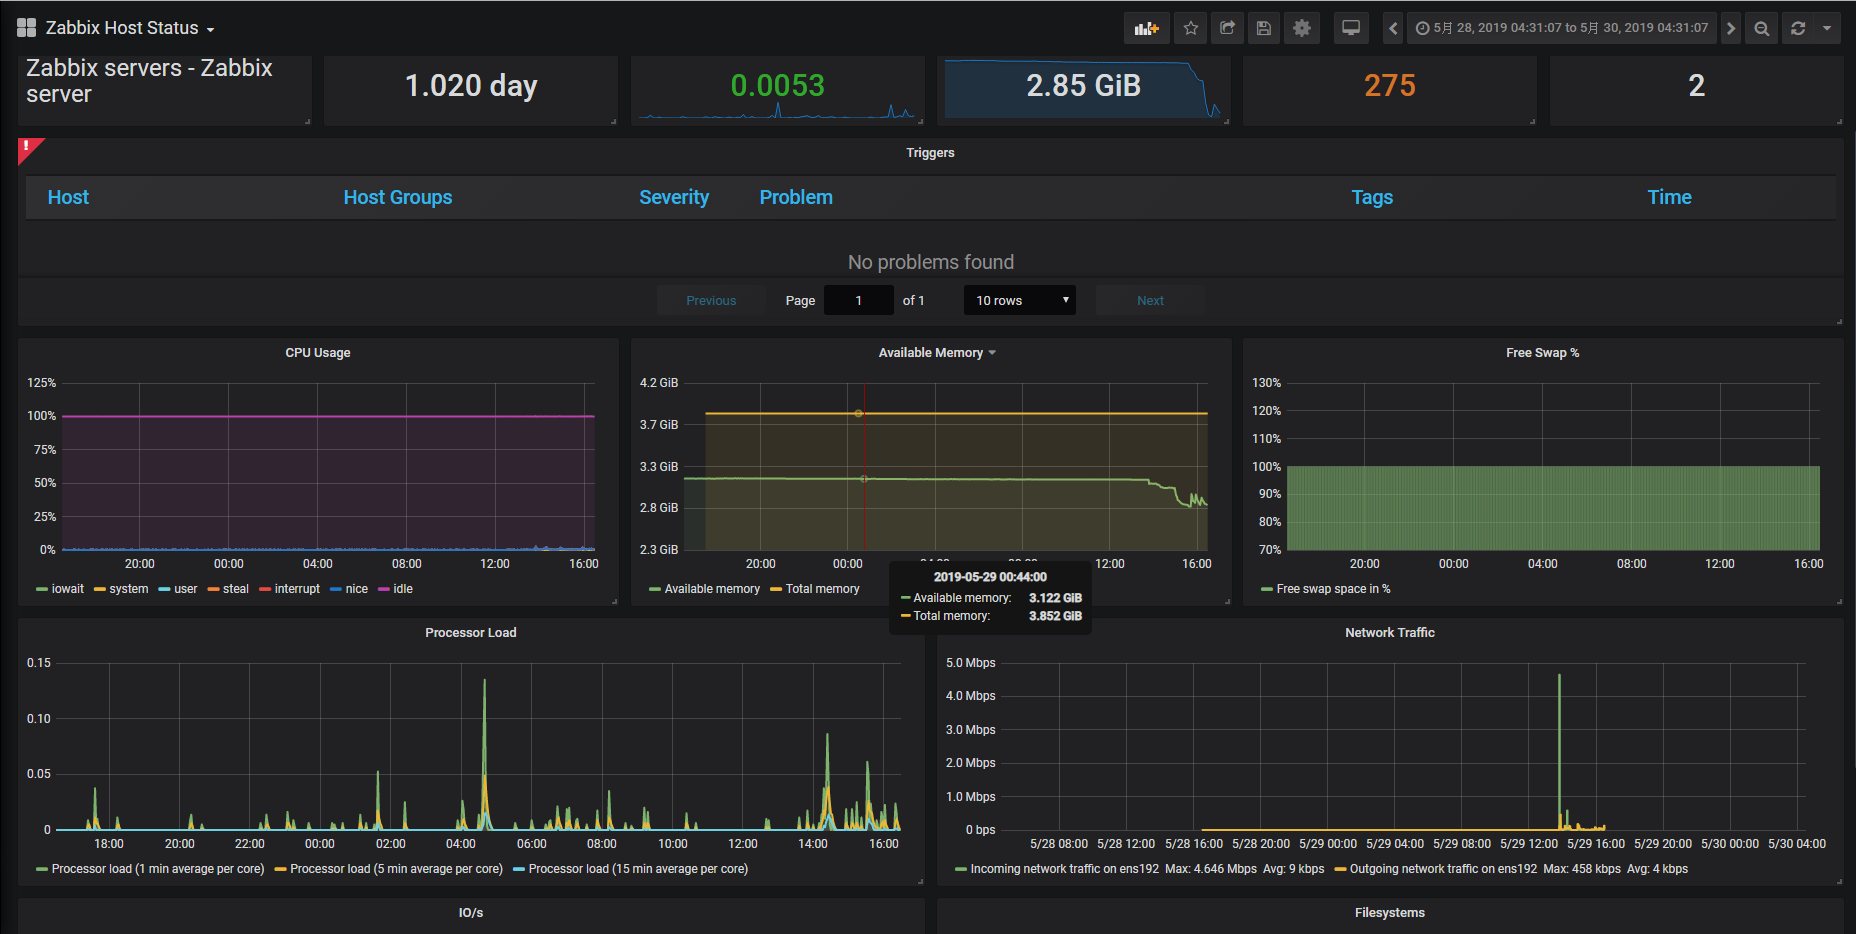Edit the page number field
1856x934 pixels.
tap(859, 300)
